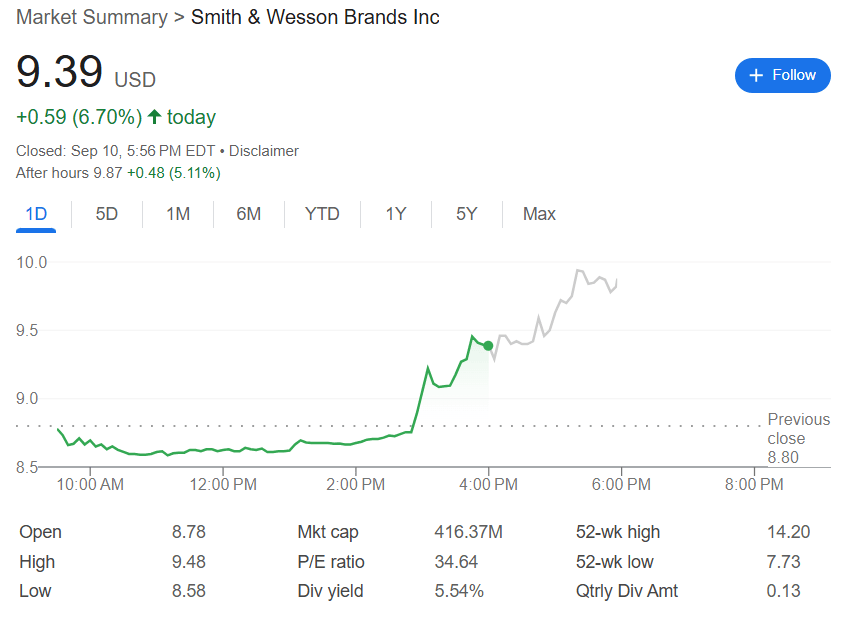Click the green closing price dot
Screen dimensions: 844x619
pyautogui.click(x=488, y=346)
